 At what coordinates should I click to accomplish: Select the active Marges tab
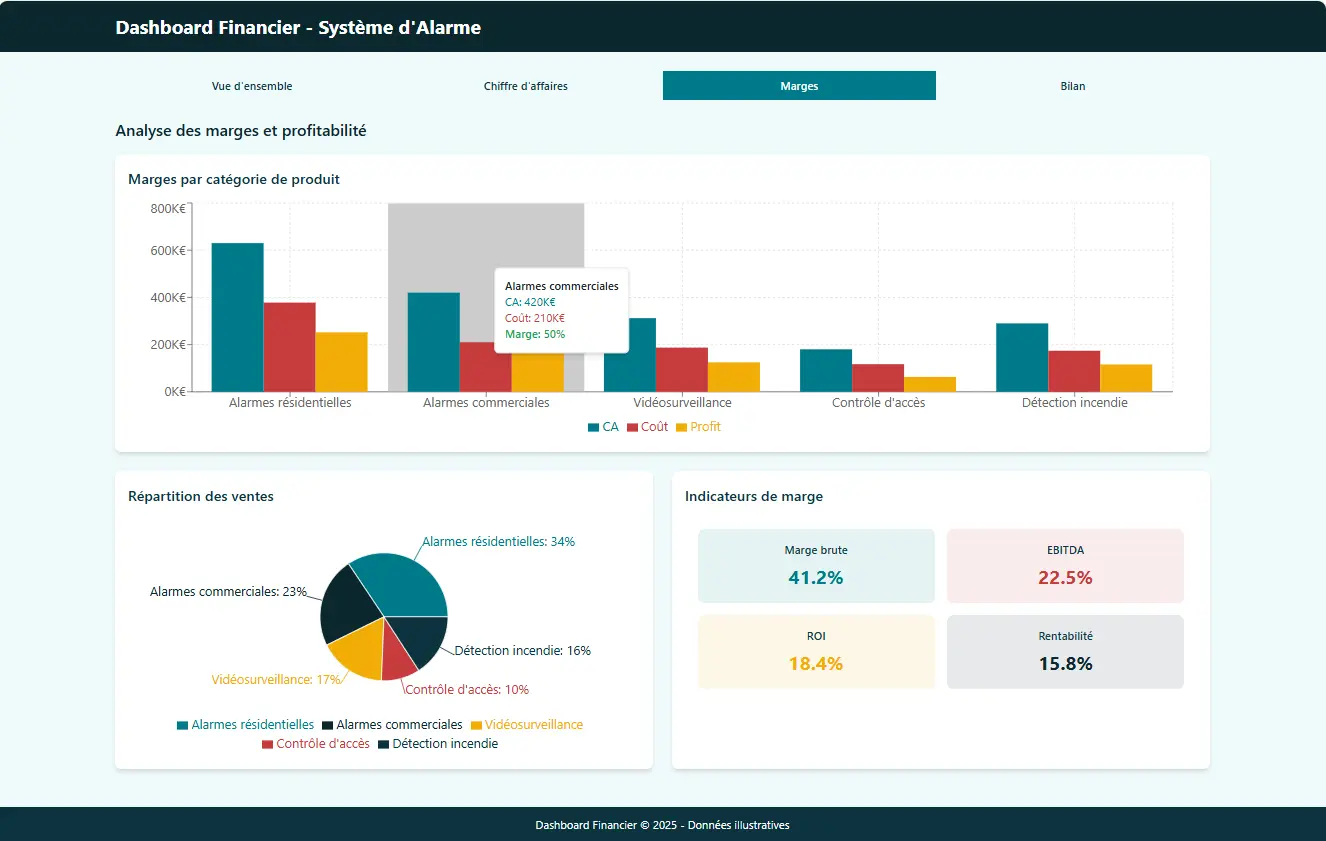(799, 86)
